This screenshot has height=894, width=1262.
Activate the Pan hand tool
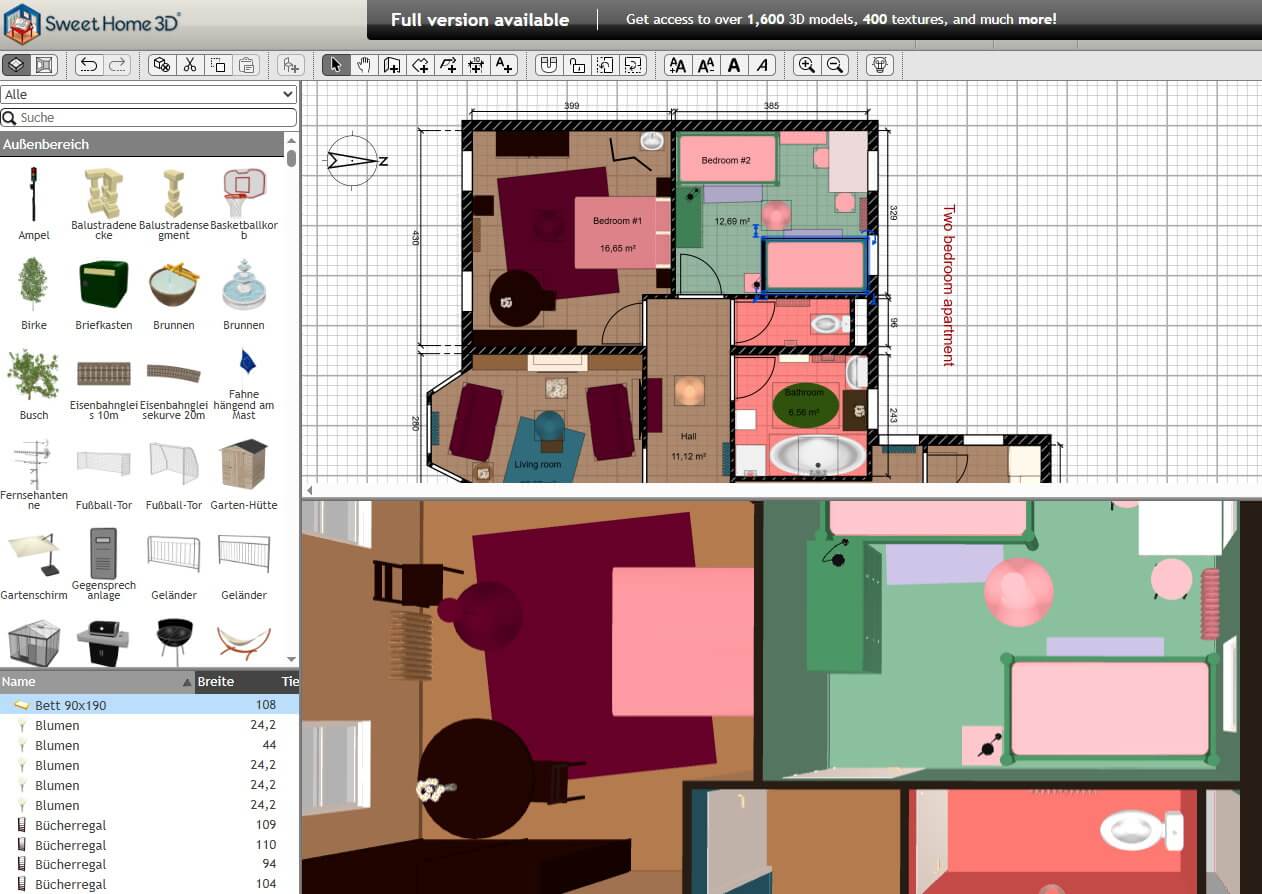(364, 65)
